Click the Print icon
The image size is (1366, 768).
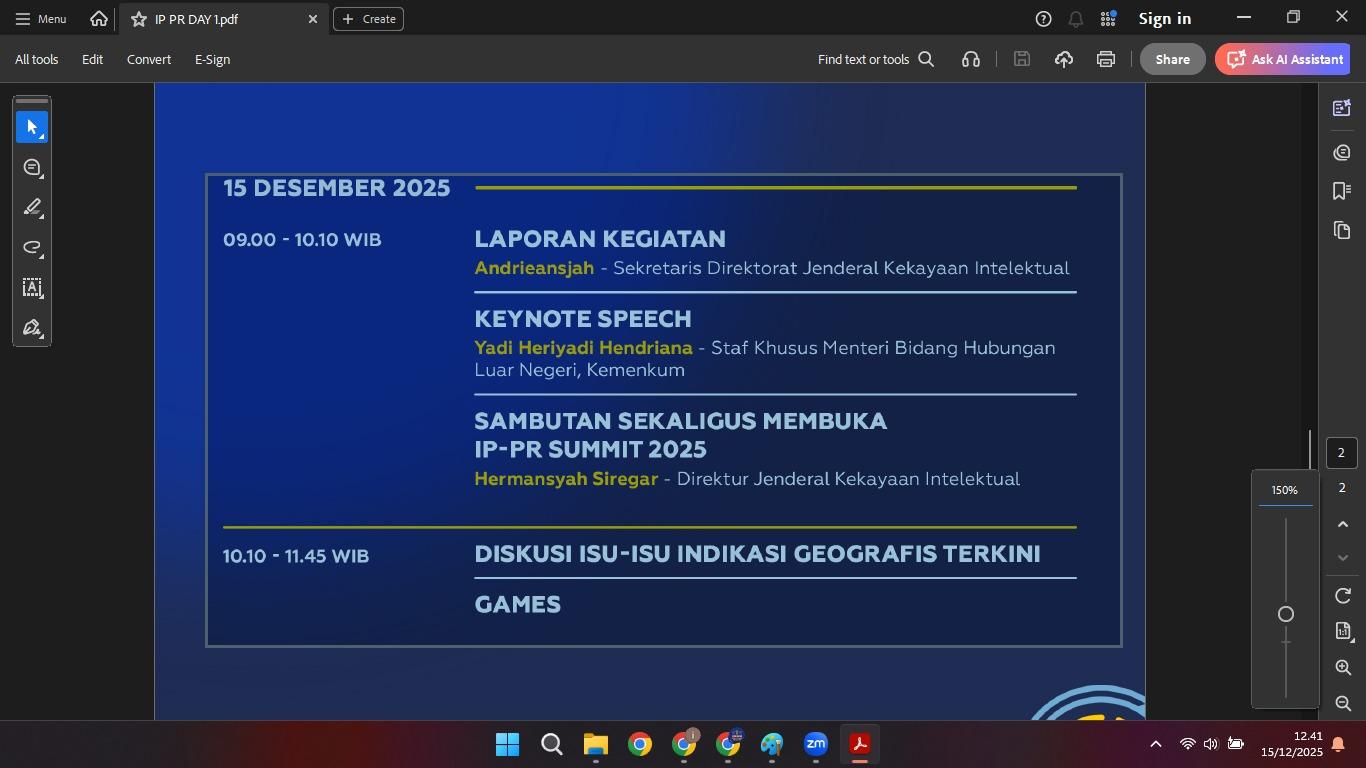click(x=1105, y=60)
